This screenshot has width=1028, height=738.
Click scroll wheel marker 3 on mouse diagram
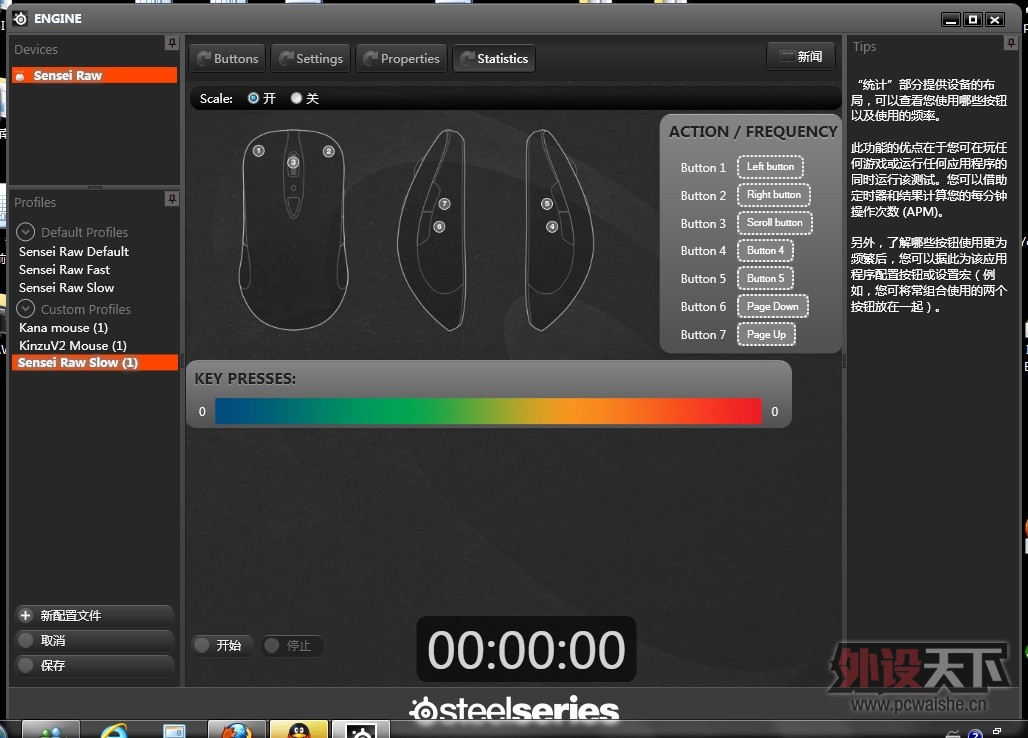pyautogui.click(x=293, y=162)
